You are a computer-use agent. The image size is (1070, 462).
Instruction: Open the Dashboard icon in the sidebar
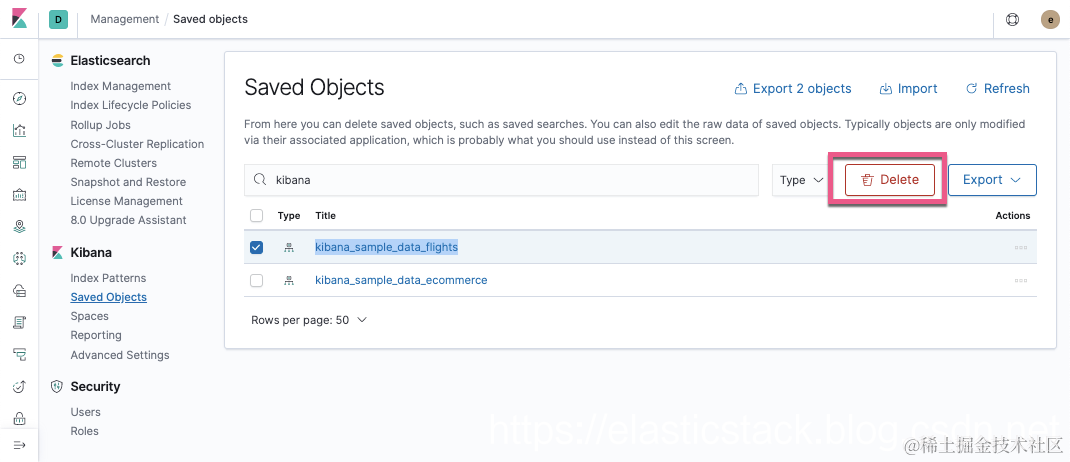click(x=19, y=162)
